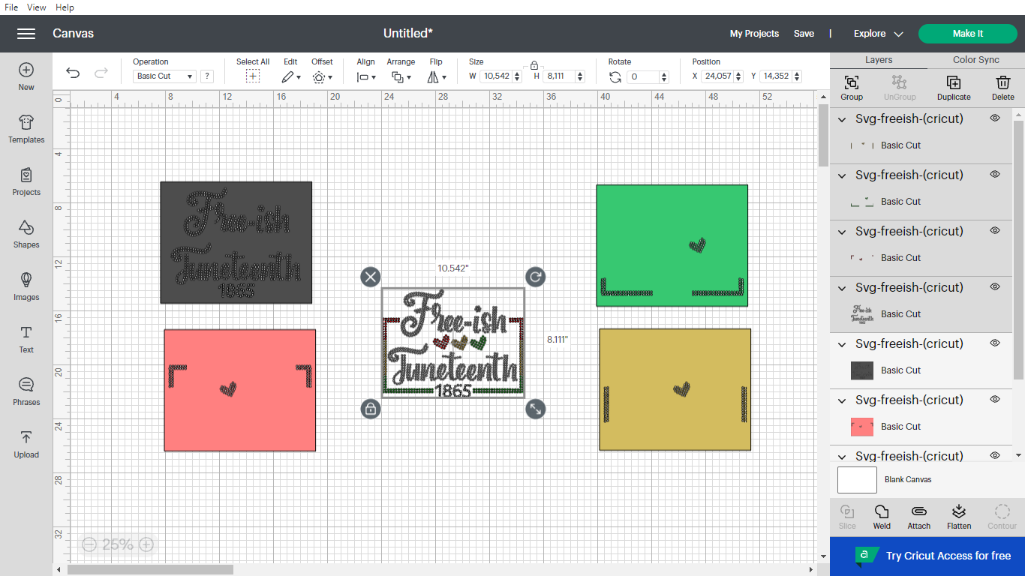Open the Arrange dropdown

tap(401, 77)
